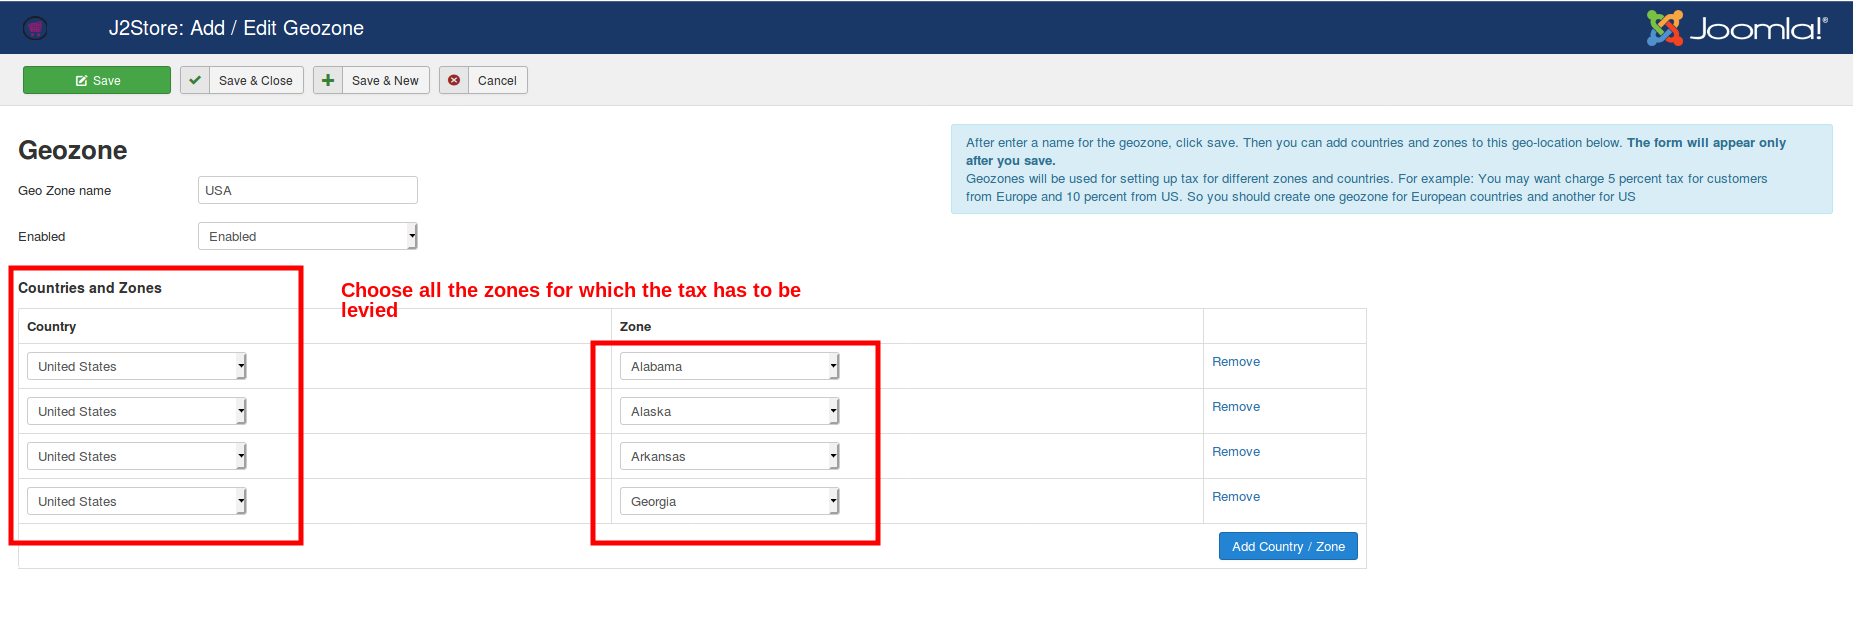Image resolution: width=1853 pixels, height=643 pixels.
Task: Click the plus icon on Save & New
Action: click(x=328, y=80)
